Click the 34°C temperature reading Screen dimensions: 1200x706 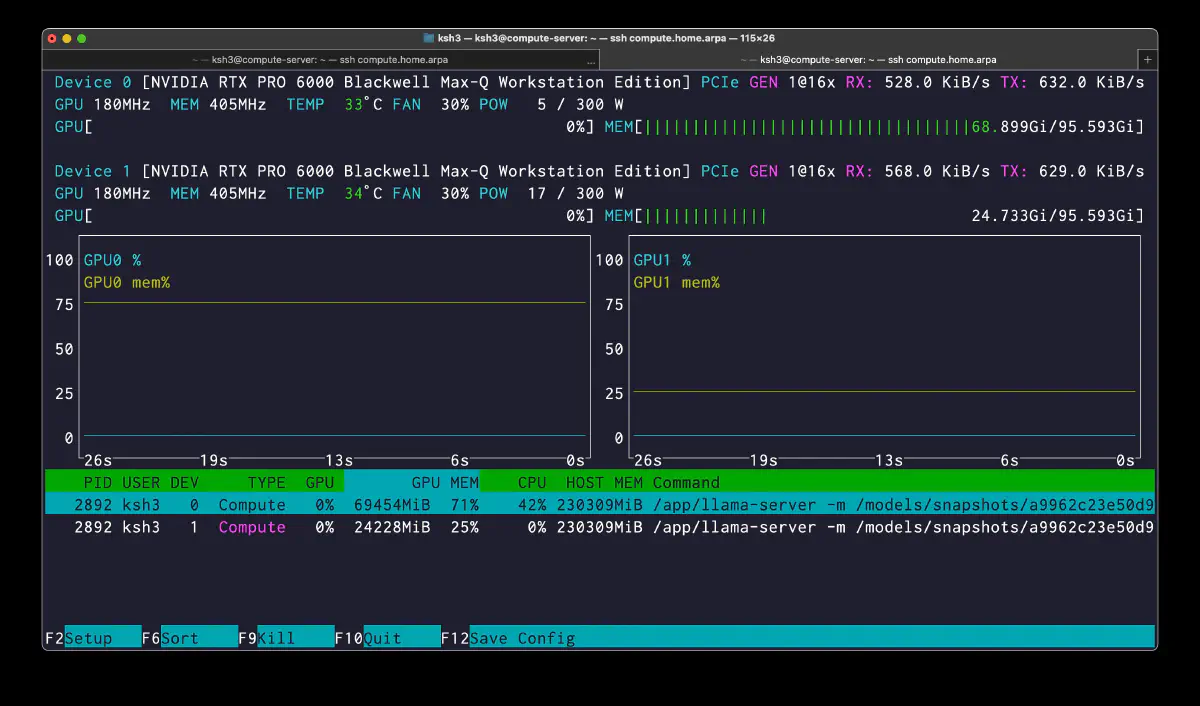coord(362,193)
